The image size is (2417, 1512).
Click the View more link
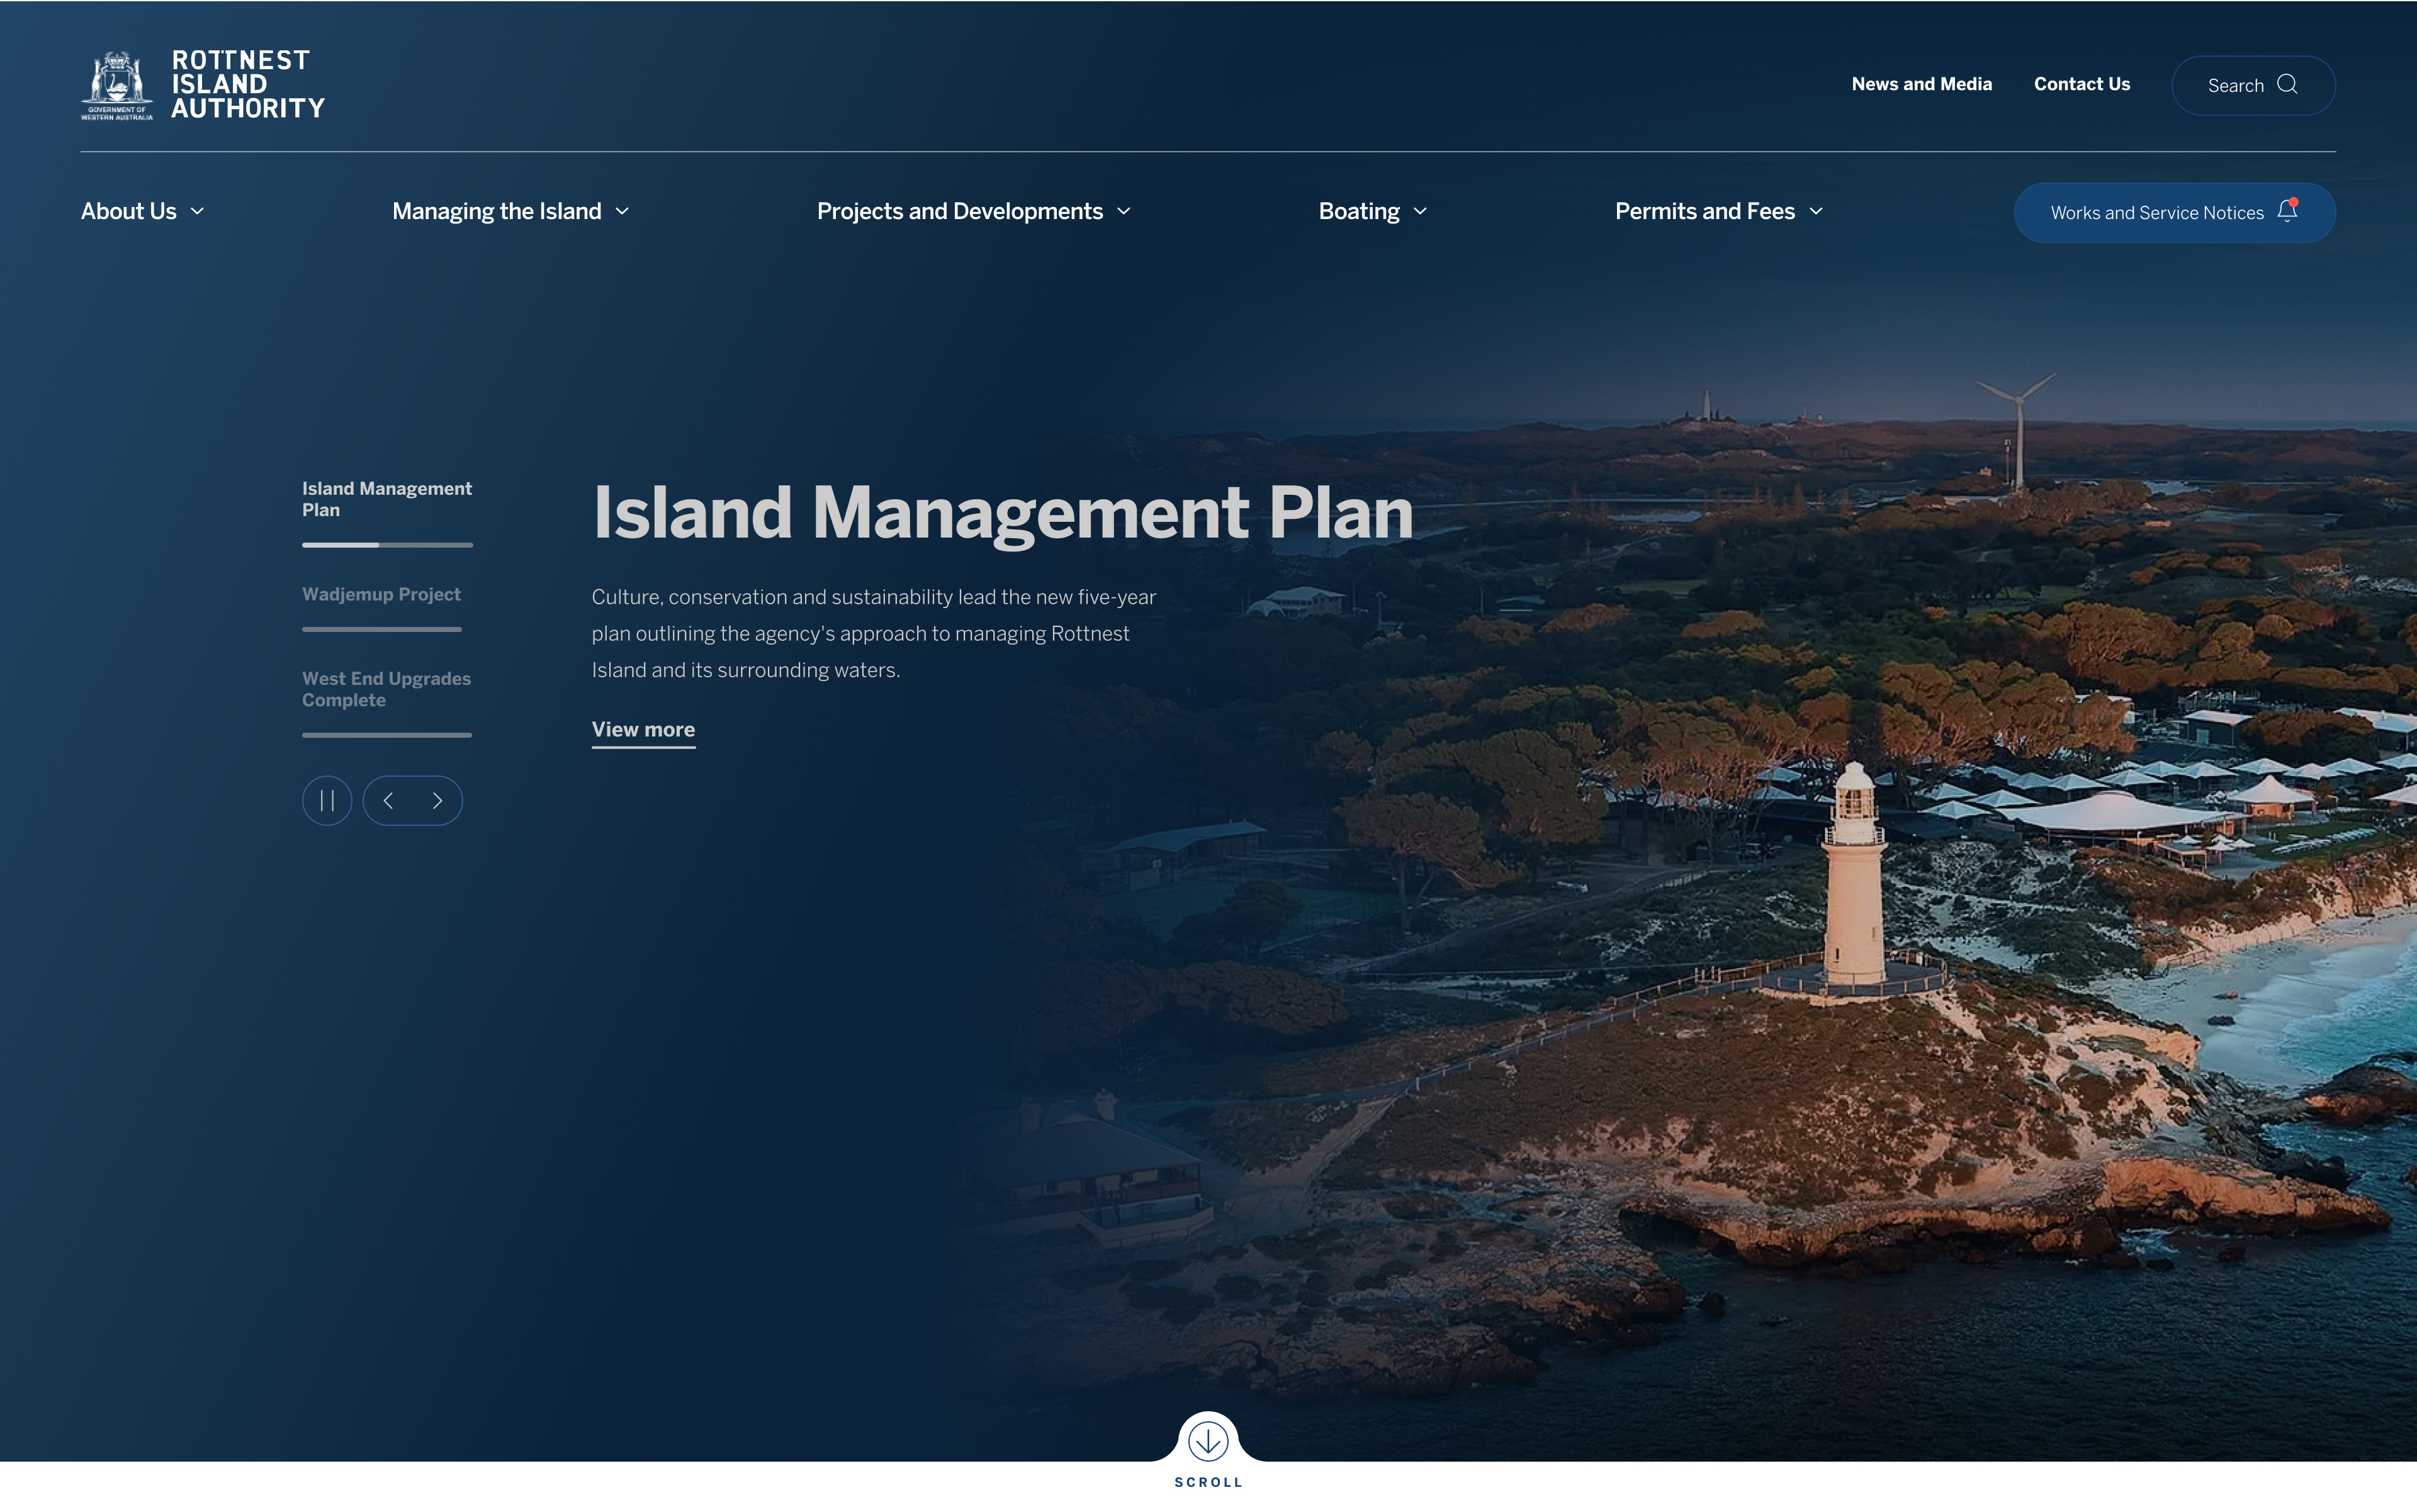click(x=643, y=730)
